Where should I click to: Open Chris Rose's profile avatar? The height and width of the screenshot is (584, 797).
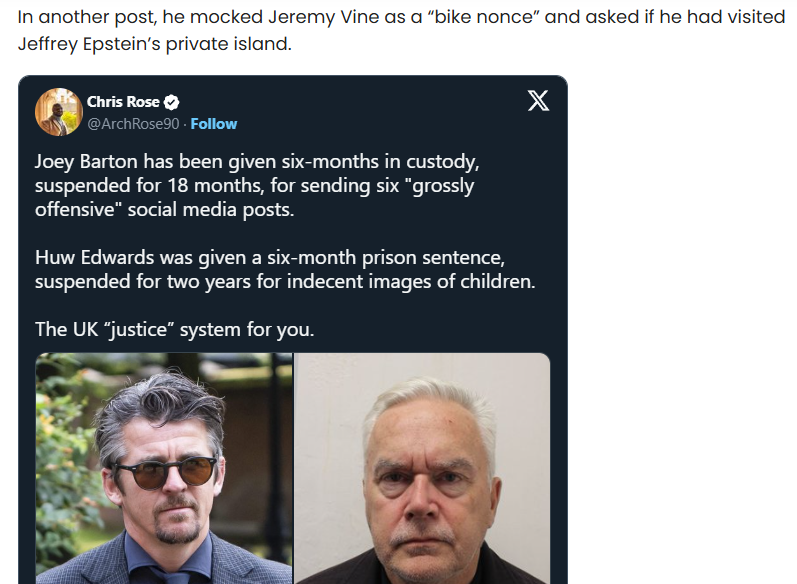[x=58, y=112]
